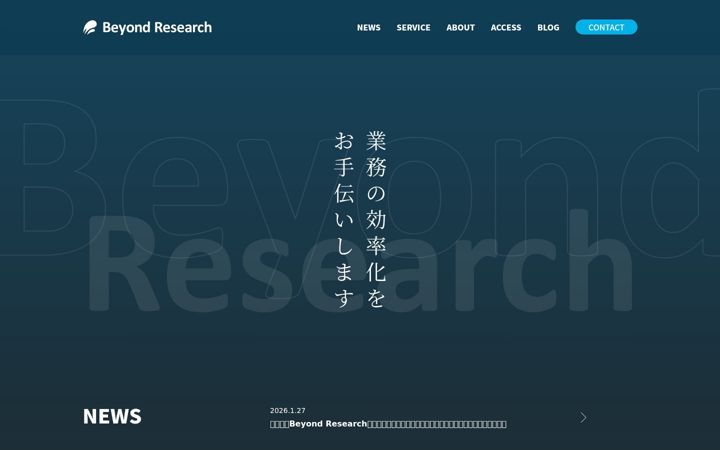Click the news item arrow chevron
Image resolution: width=720 pixels, height=450 pixels.
pos(583,417)
